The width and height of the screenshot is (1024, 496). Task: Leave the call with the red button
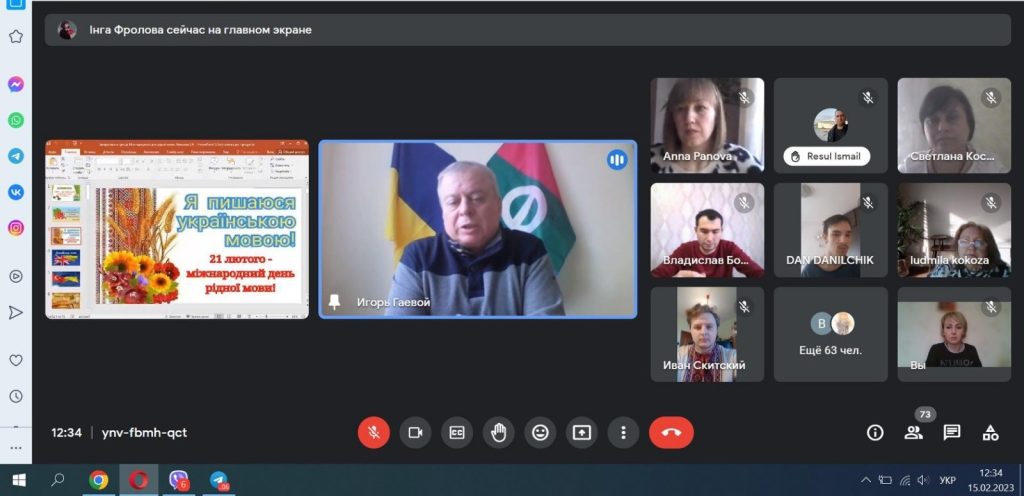coord(671,432)
